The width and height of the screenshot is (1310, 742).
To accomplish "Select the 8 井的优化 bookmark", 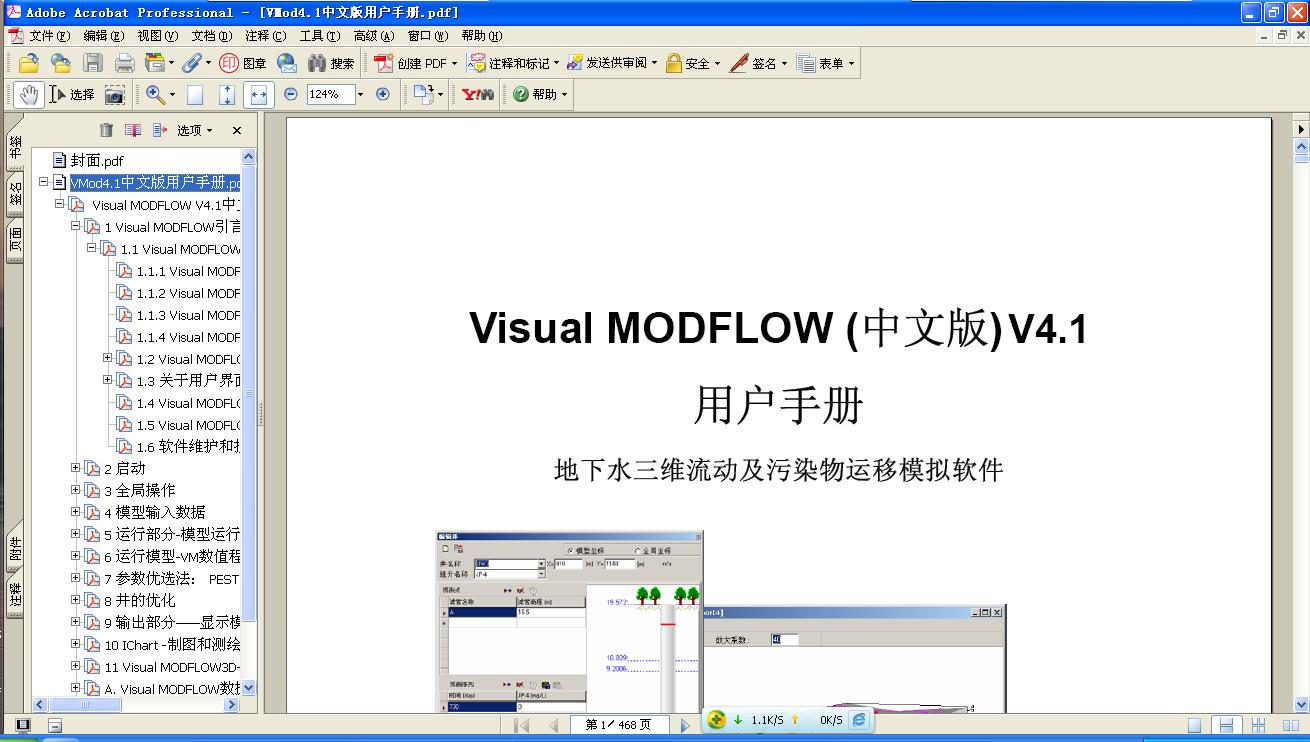I will pyautogui.click(x=139, y=600).
